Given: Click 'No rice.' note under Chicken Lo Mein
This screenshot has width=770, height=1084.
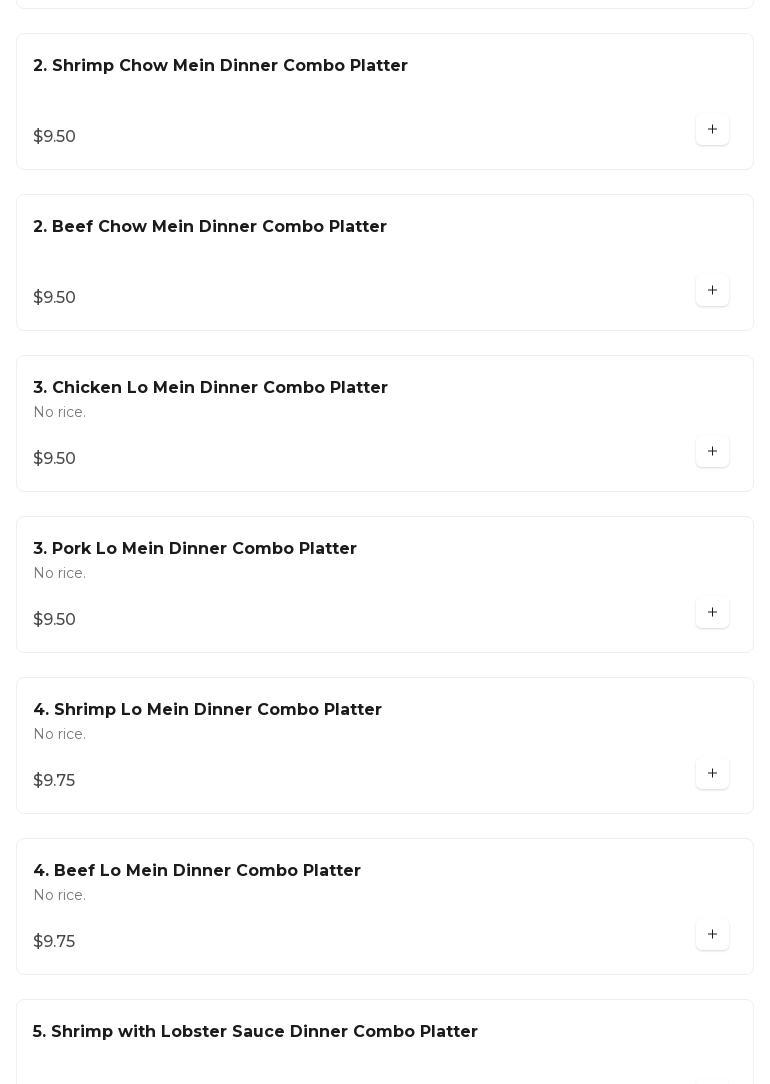Looking at the screenshot, I should [60, 413].
